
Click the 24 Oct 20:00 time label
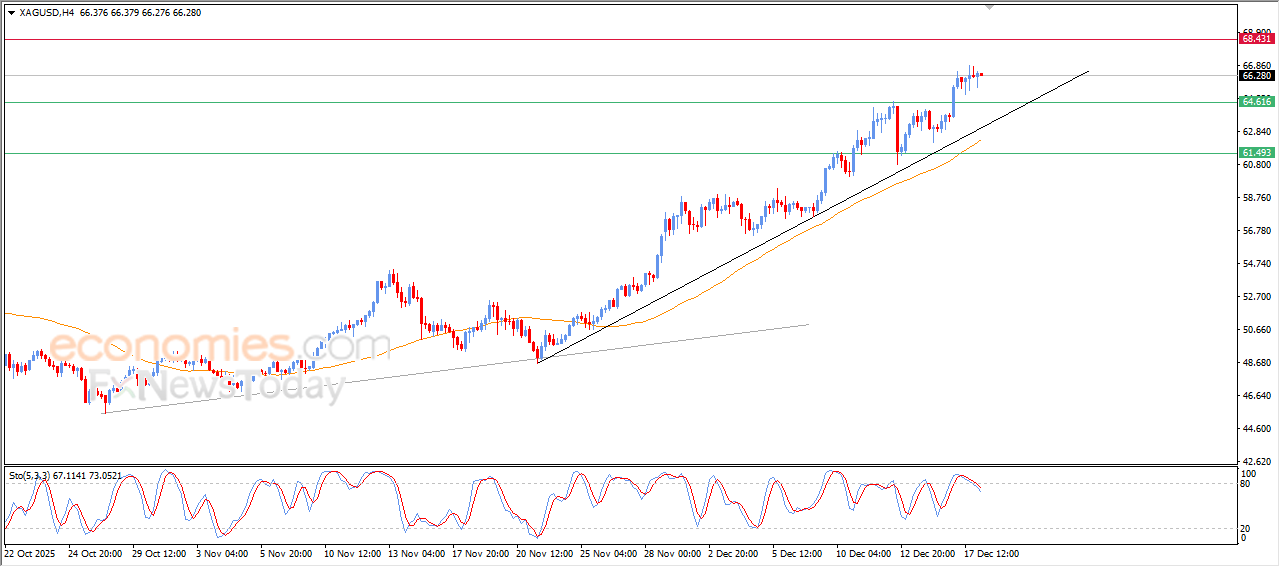pyautogui.click(x=95, y=553)
